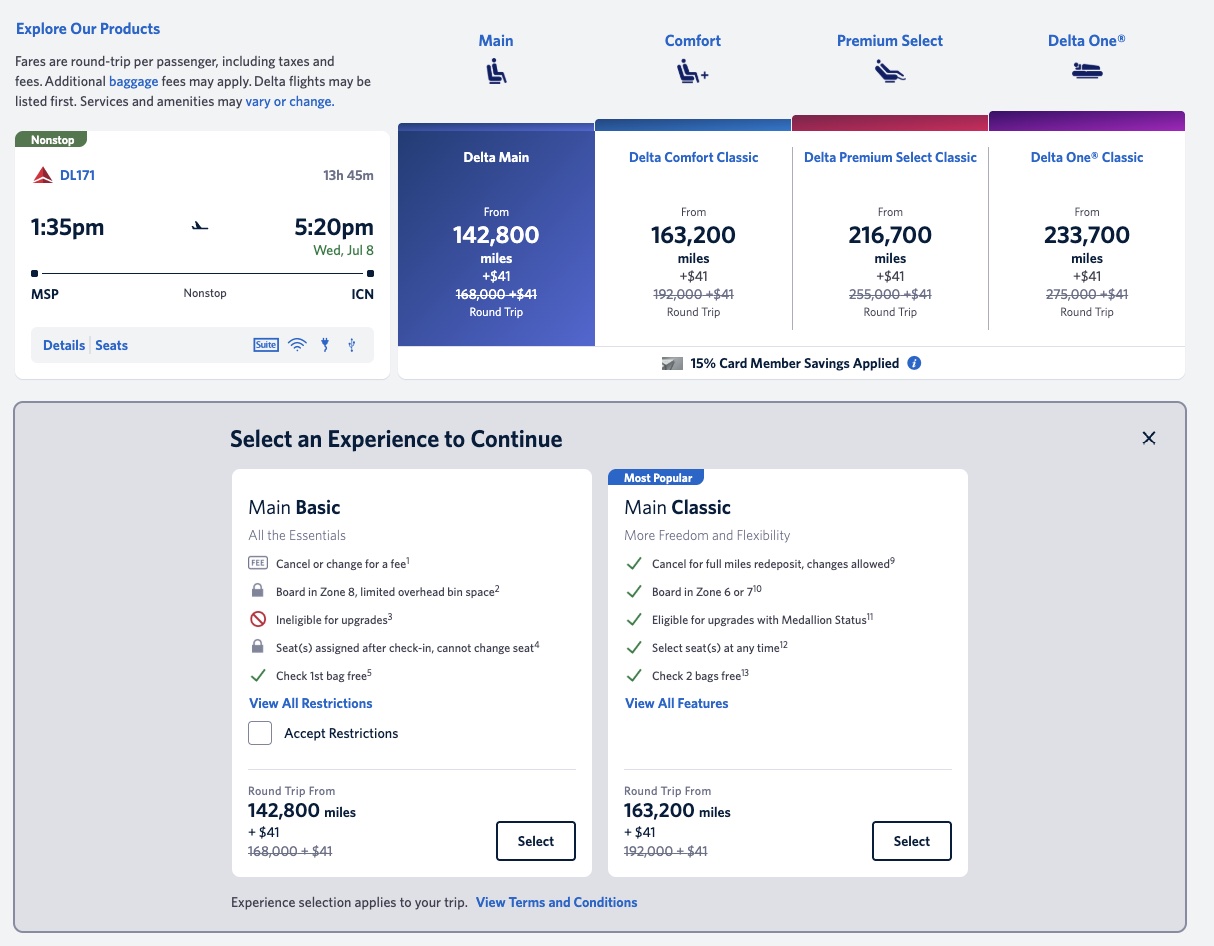The image size is (1214, 946).
Task: Open the Details tab for flight DL171
Action: click(63, 344)
